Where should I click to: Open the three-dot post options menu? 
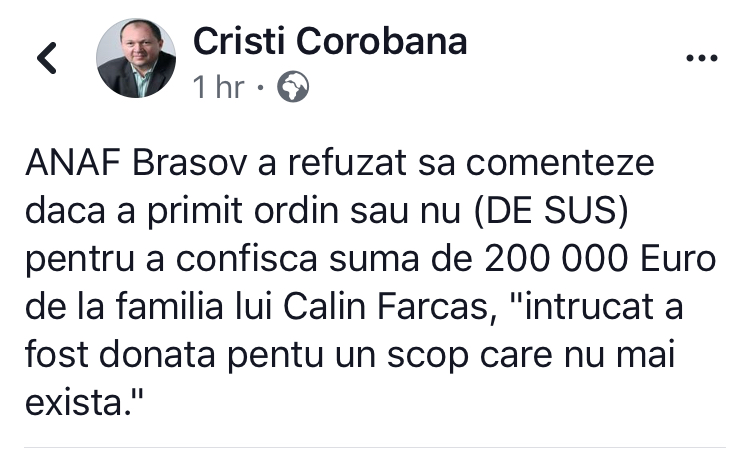[702, 58]
